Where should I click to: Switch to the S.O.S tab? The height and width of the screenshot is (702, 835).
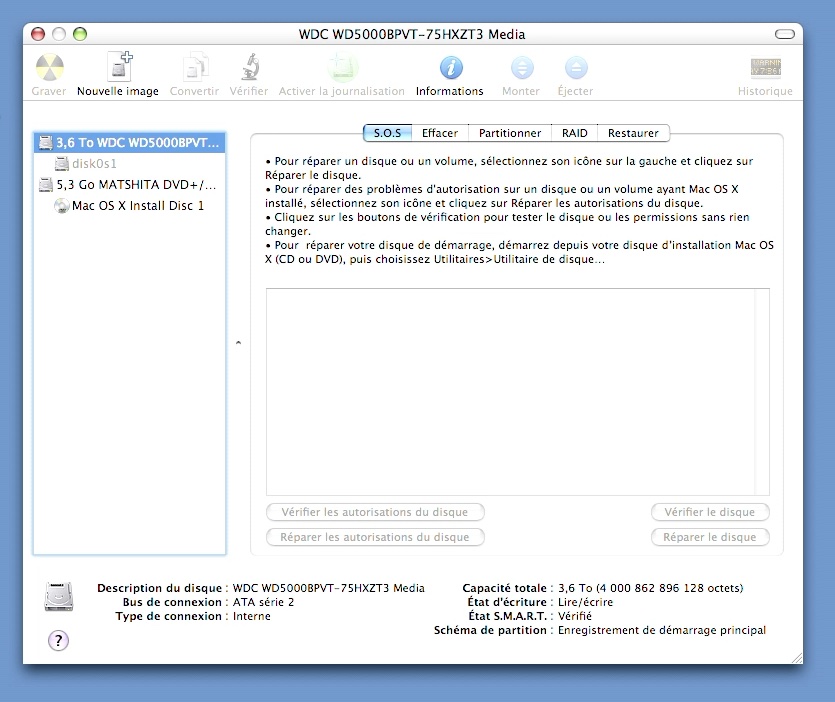387,133
